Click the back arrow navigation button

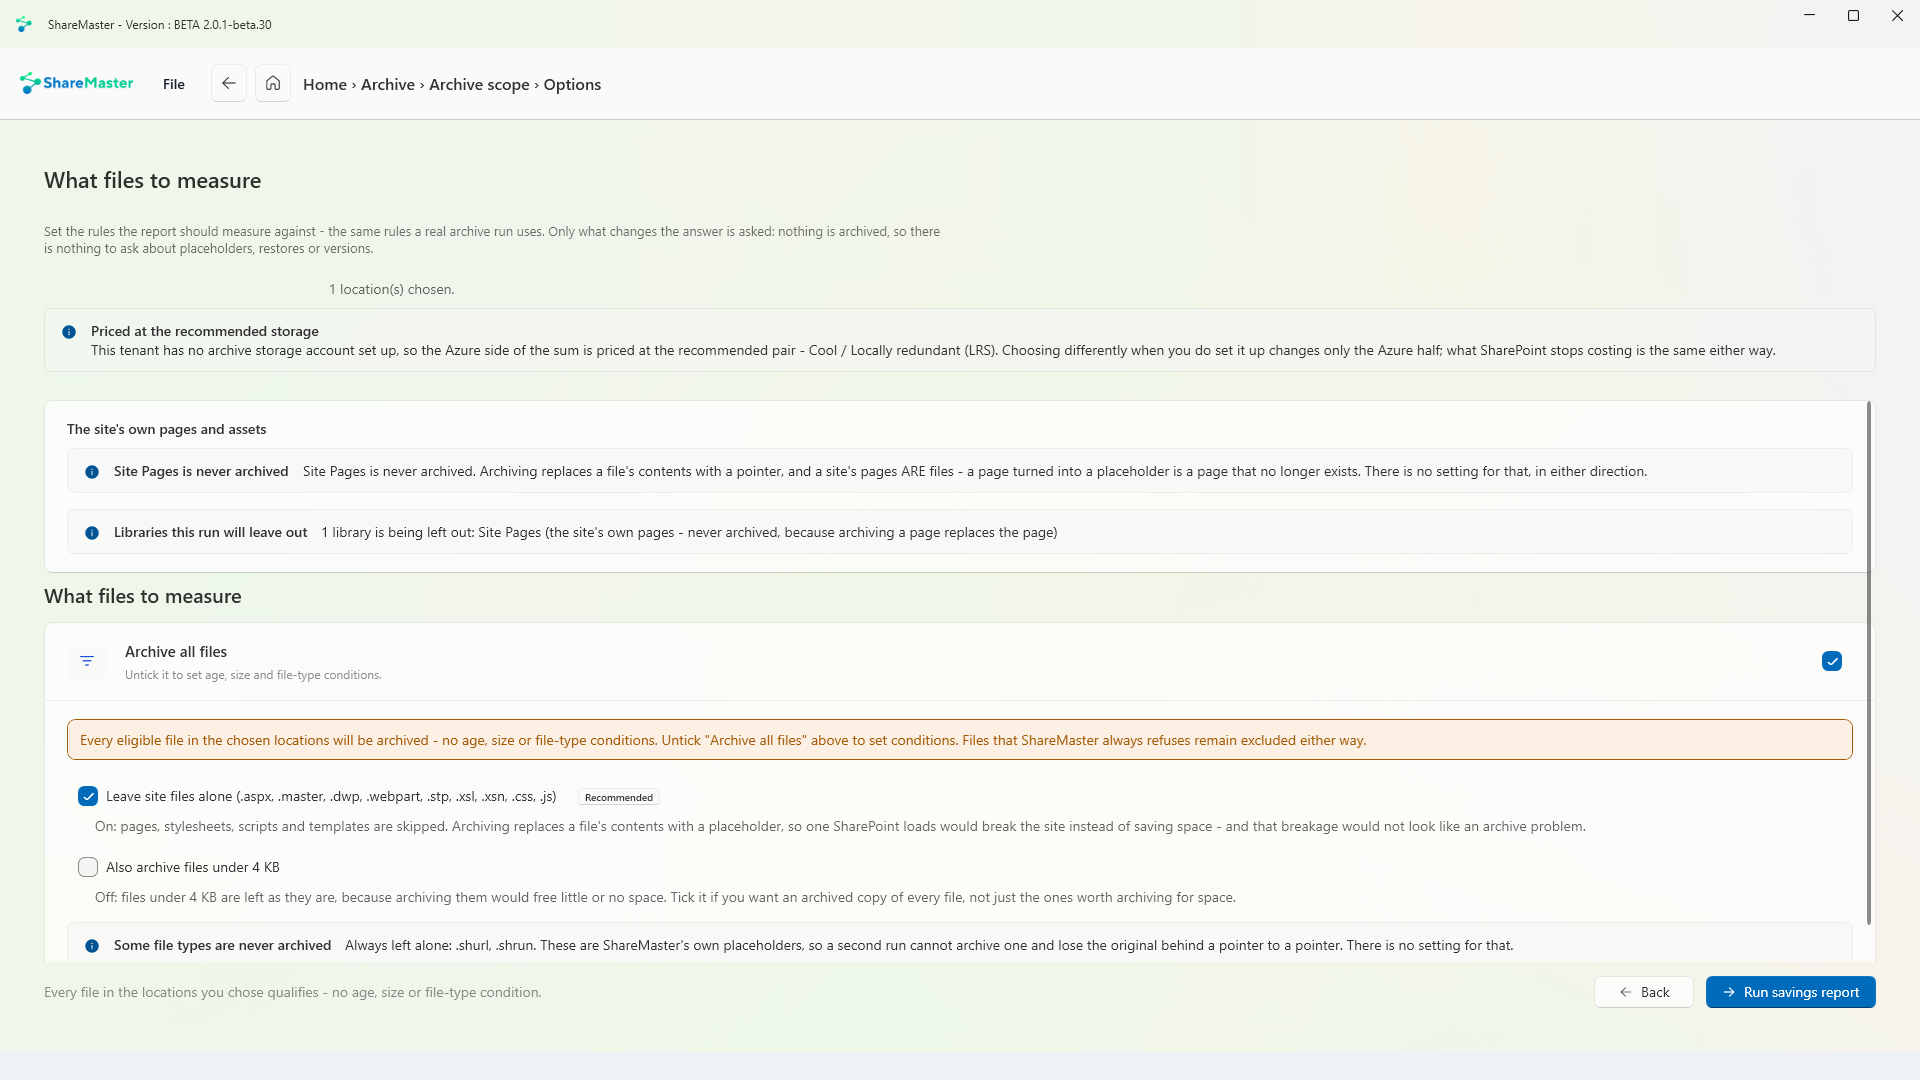(x=229, y=84)
